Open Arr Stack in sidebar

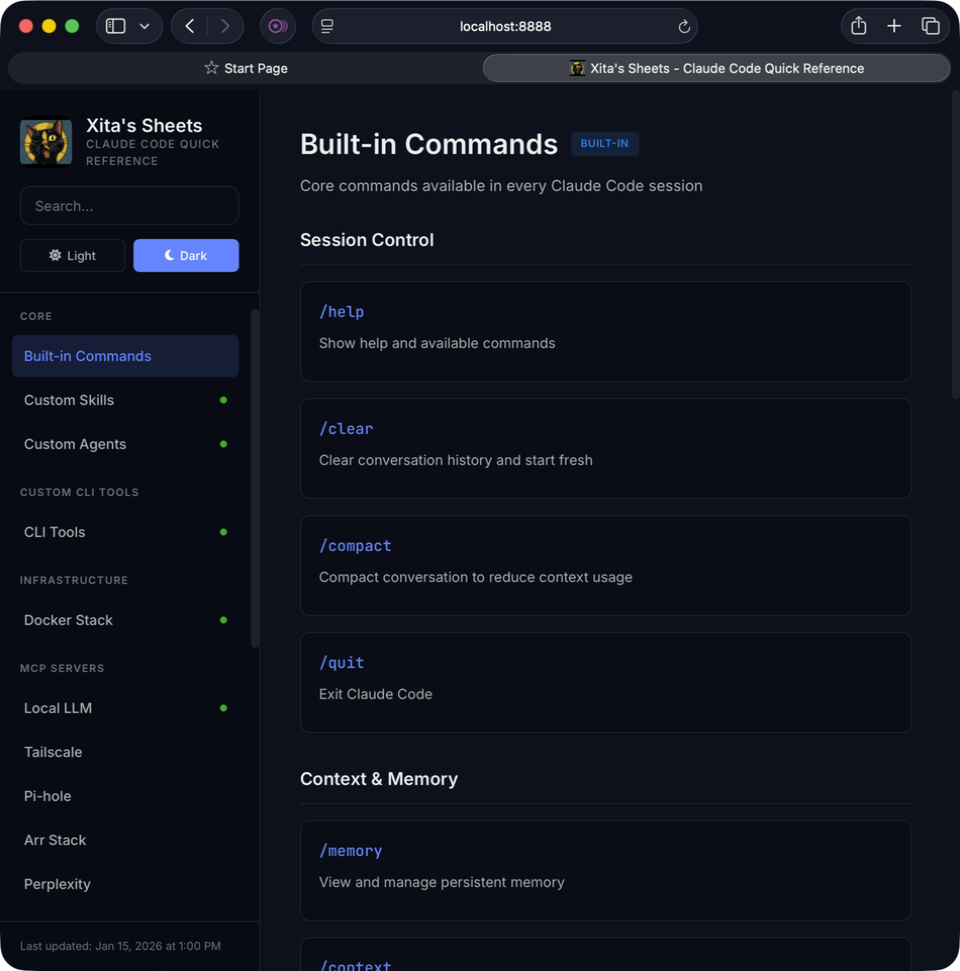coord(125,840)
